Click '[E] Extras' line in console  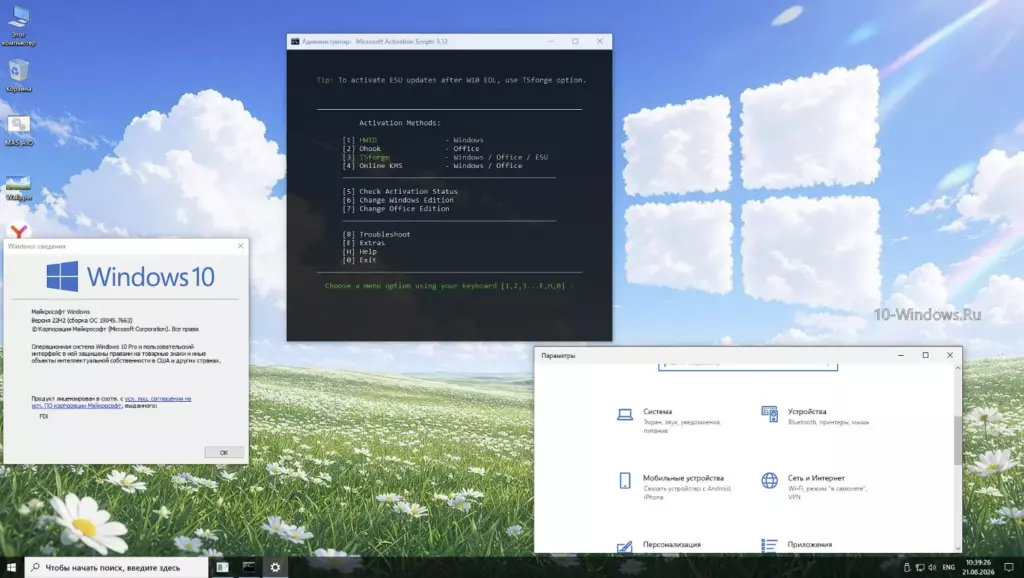point(364,242)
